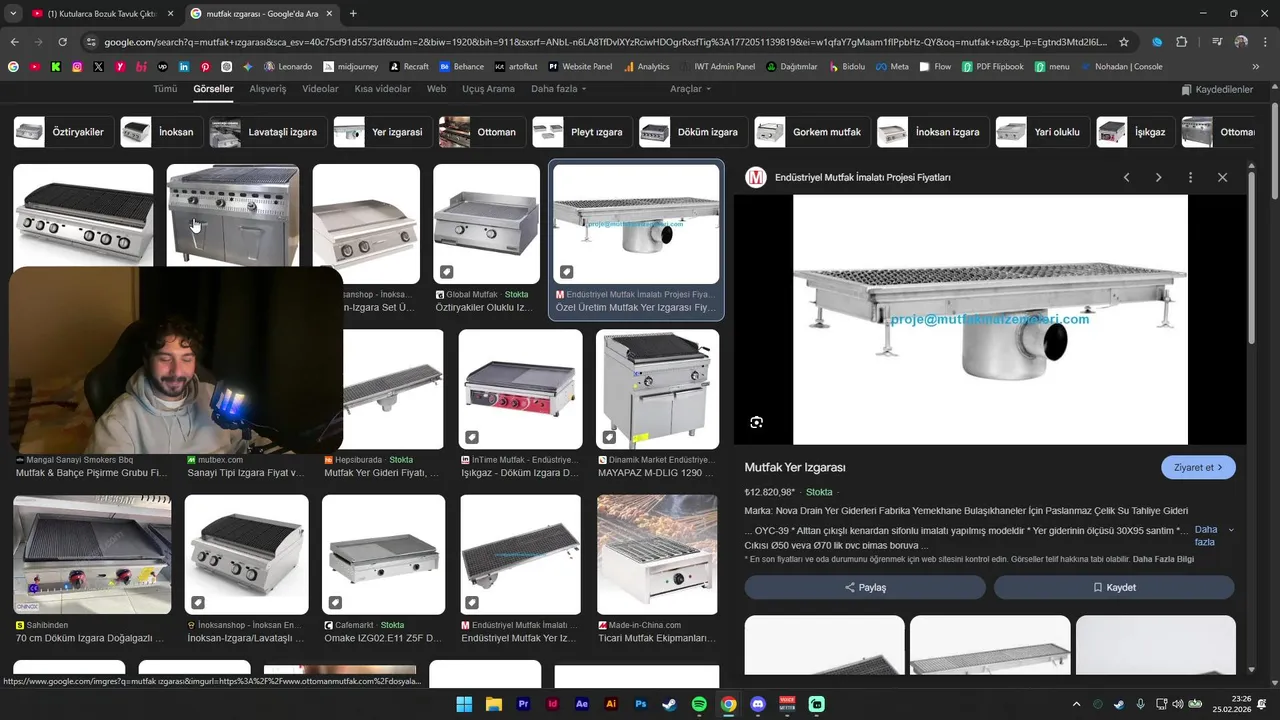Image resolution: width=1280 pixels, height=720 pixels.
Task: Open the MAYAPAZ M-DLIG 1290 image result
Action: (x=657, y=389)
